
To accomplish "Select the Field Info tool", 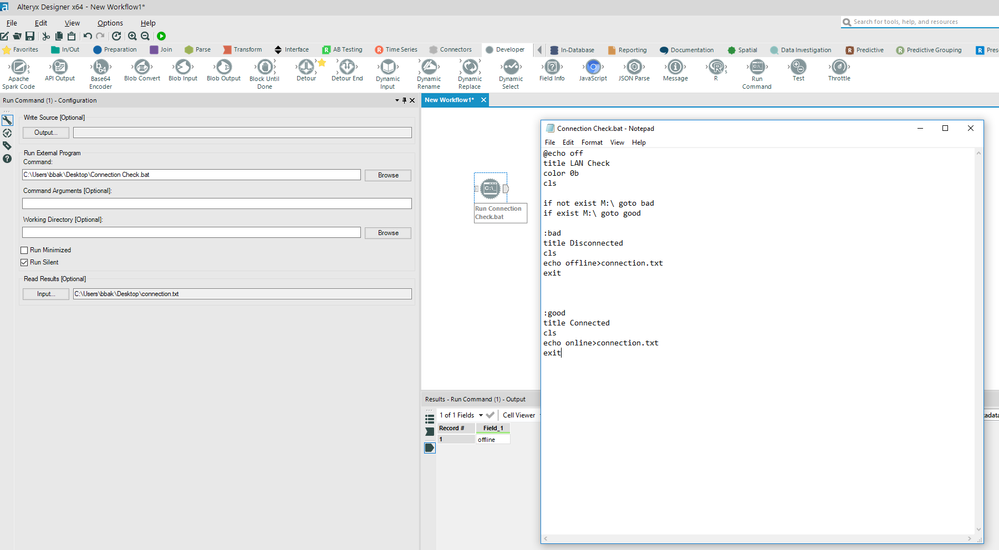I will [x=552, y=71].
